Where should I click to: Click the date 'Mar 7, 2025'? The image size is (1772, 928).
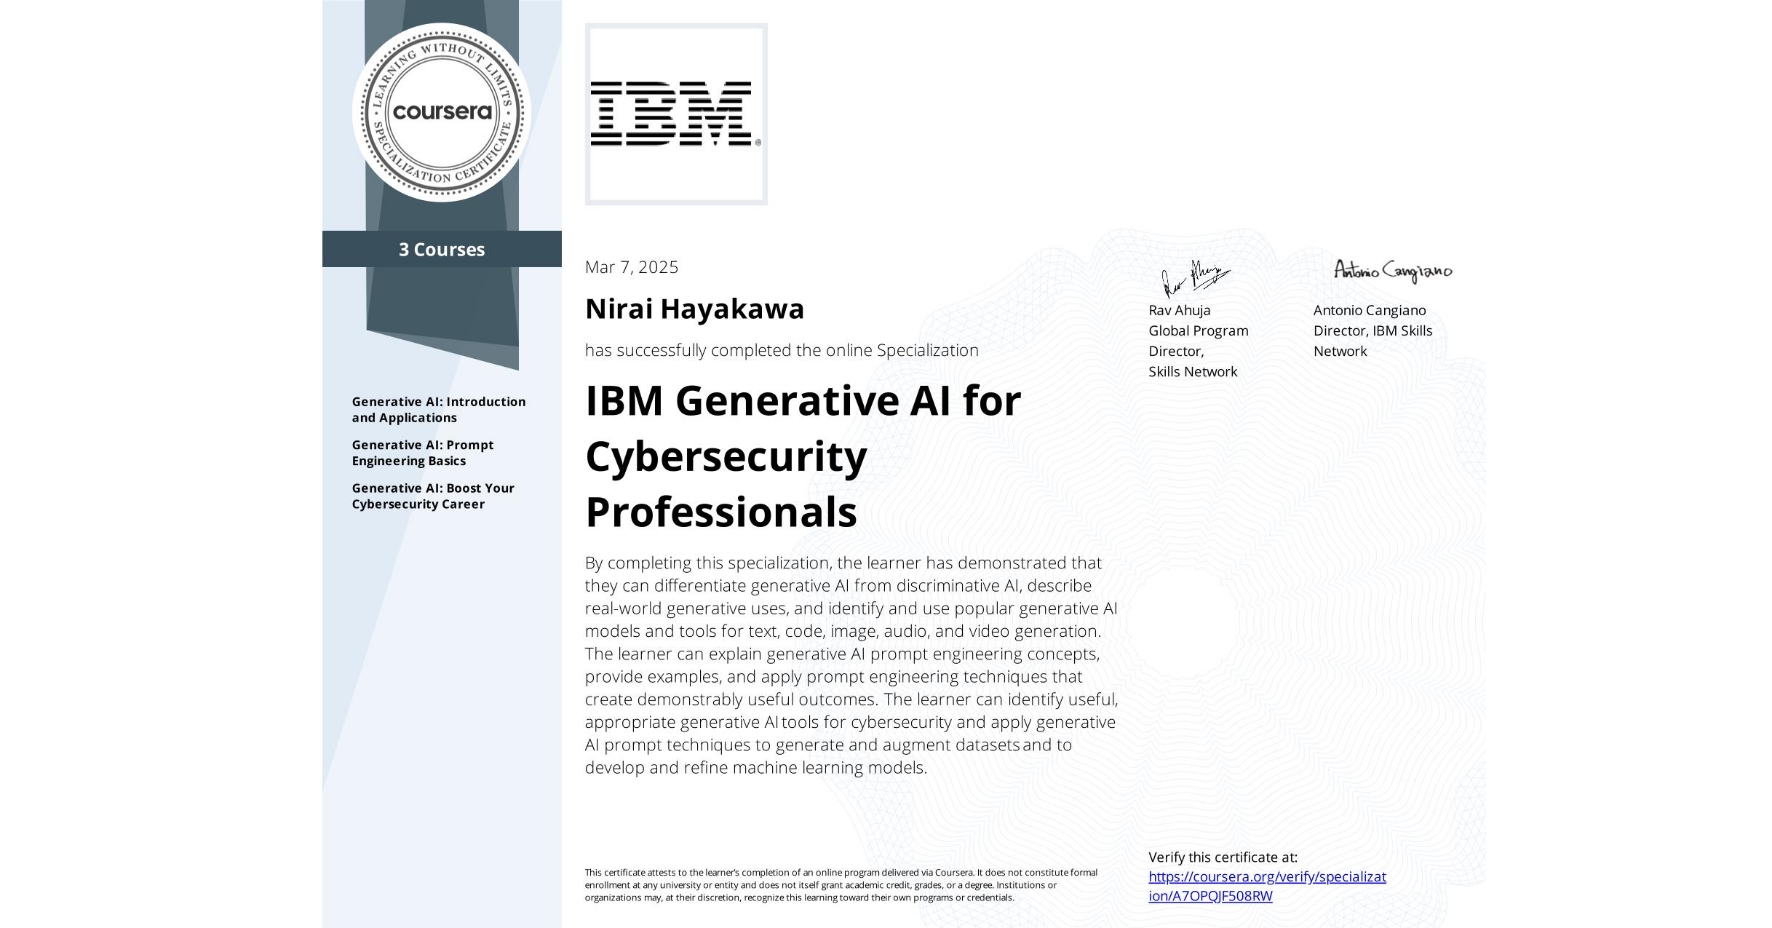click(x=631, y=267)
